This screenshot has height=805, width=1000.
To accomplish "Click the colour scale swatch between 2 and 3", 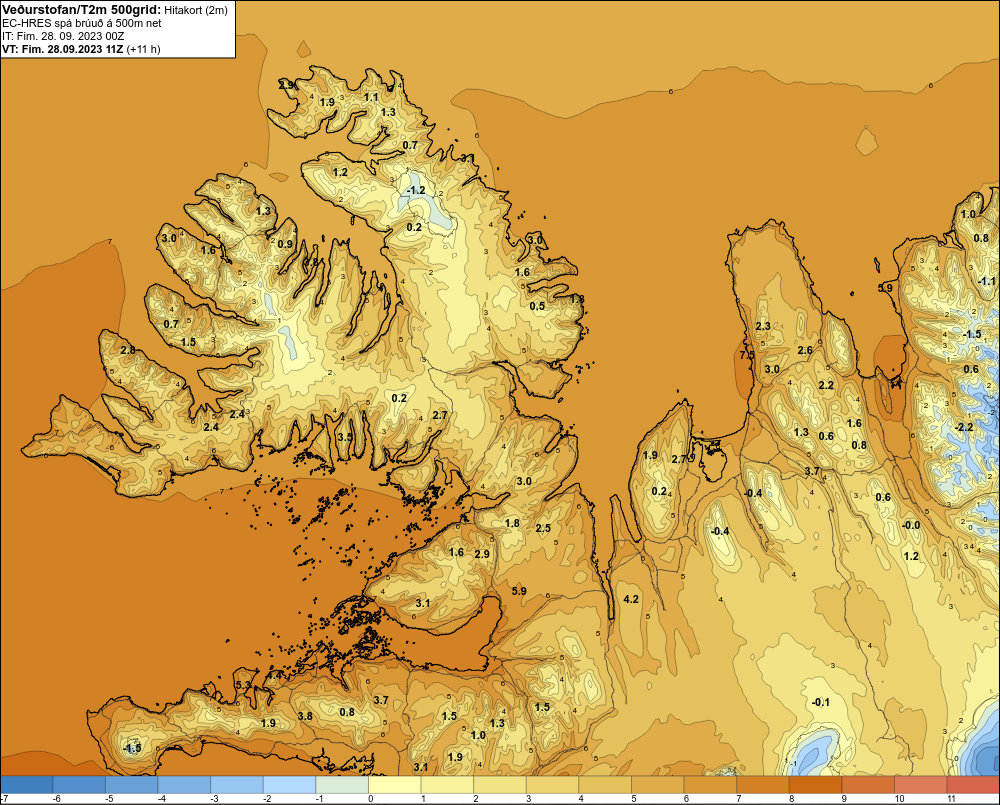I will [500, 785].
